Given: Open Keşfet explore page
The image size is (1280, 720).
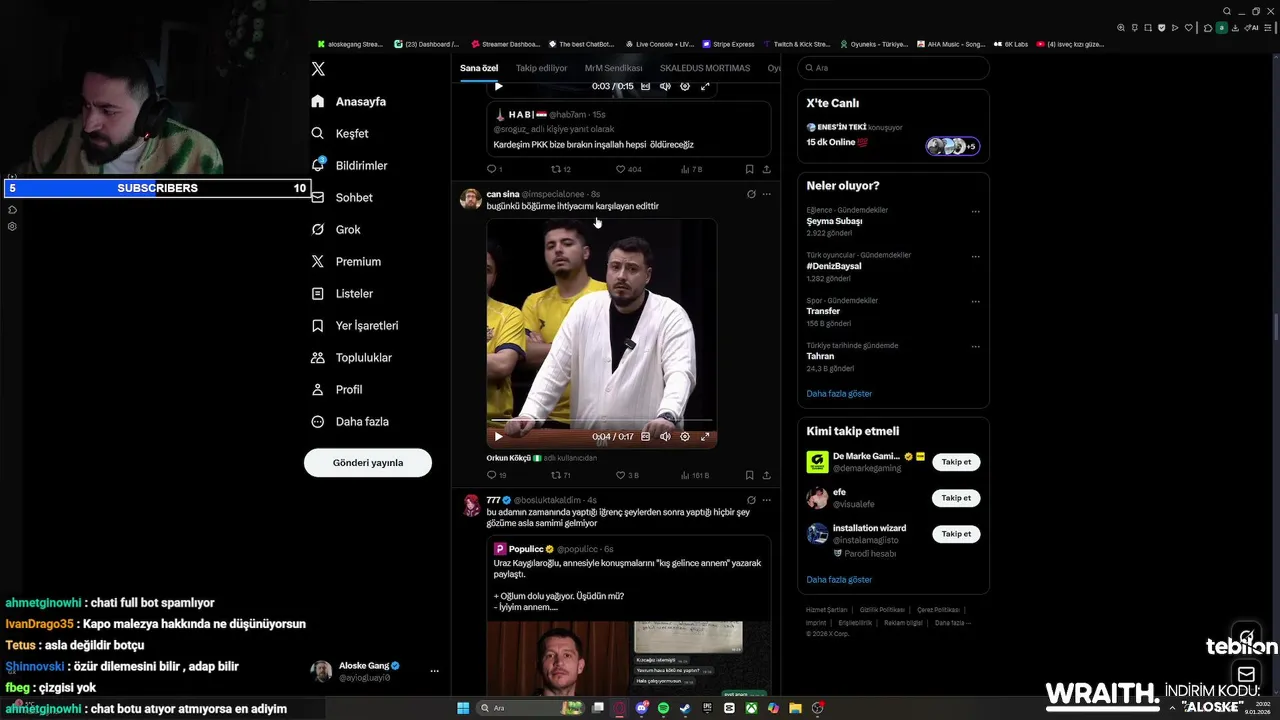Looking at the screenshot, I should (x=339, y=133).
